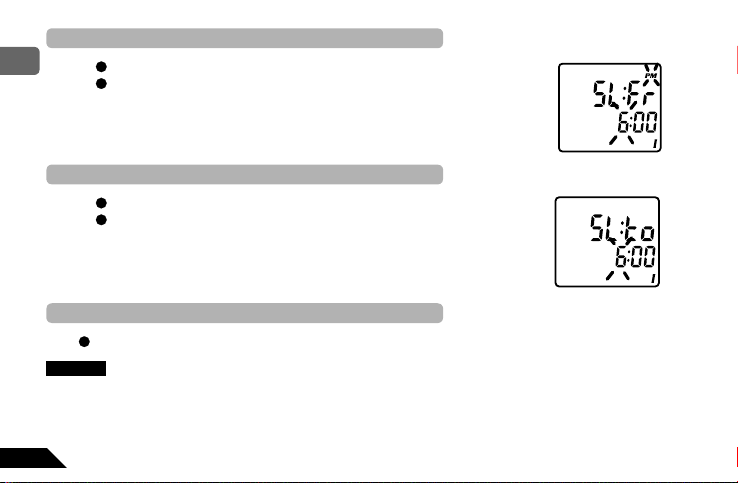The width and height of the screenshot is (738, 483).
Task: Click the second bullet under the middle bar
Action: [101, 220]
